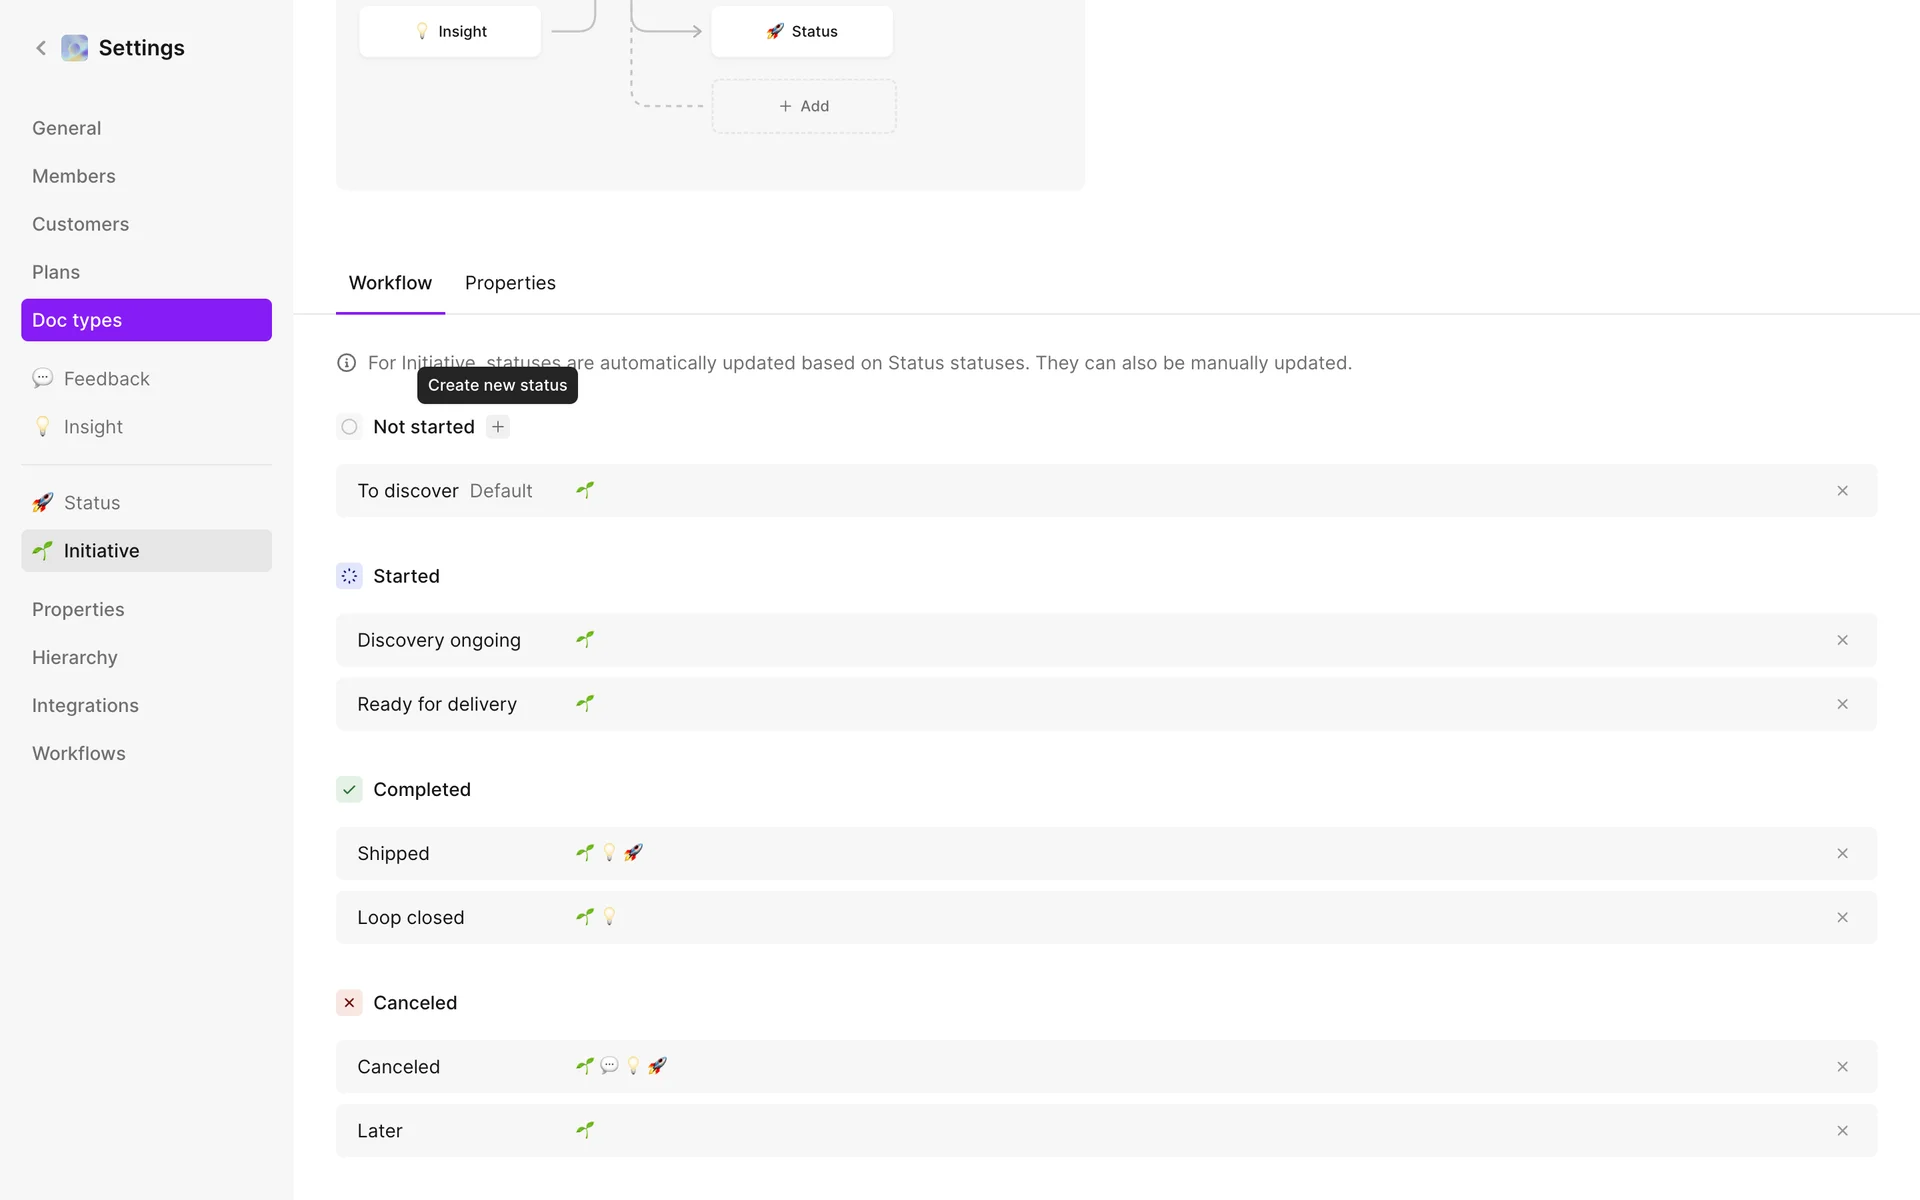This screenshot has width=1920, height=1200.
Task: Remove the Ready for delivery status
Action: [1842, 704]
